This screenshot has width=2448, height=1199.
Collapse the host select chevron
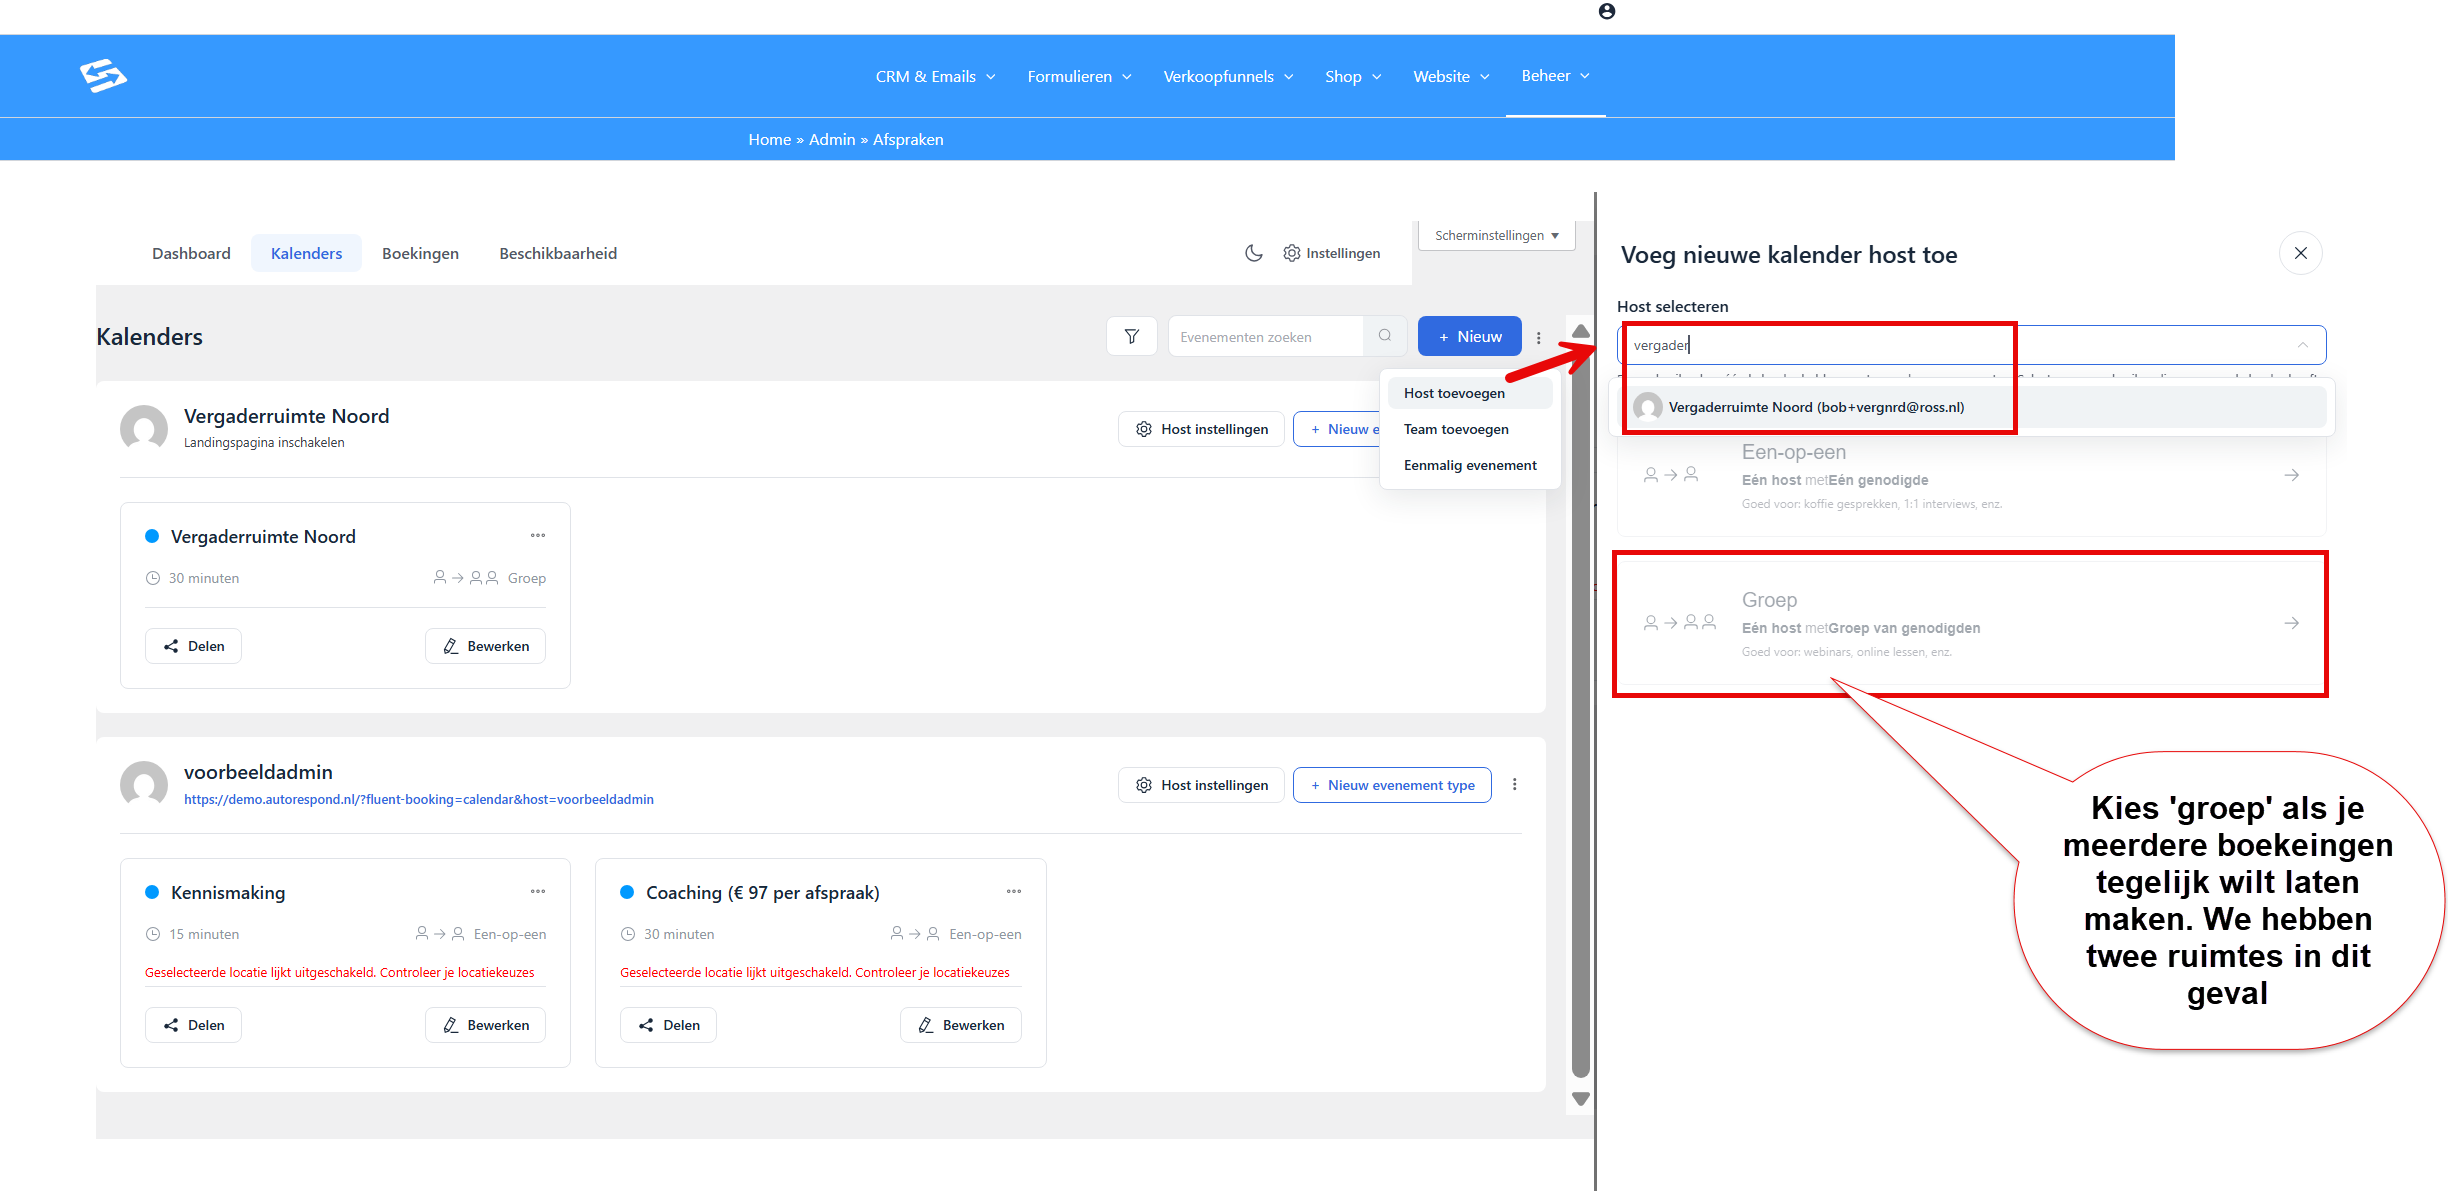[x=2303, y=345]
